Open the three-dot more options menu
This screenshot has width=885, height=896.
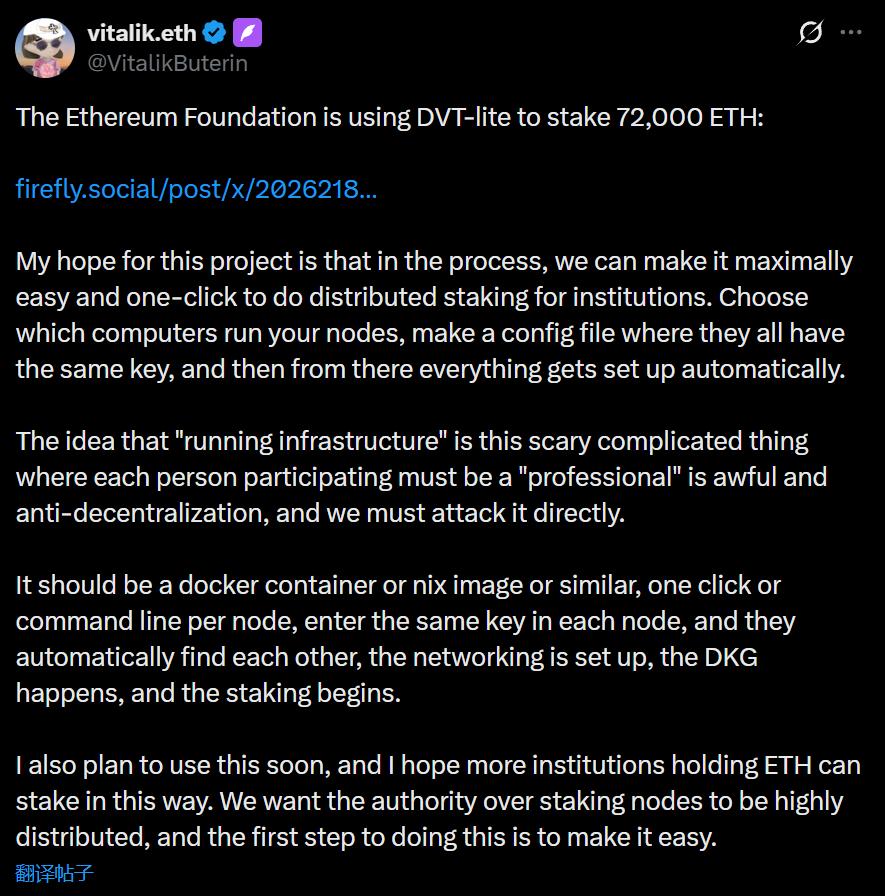click(851, 32)
